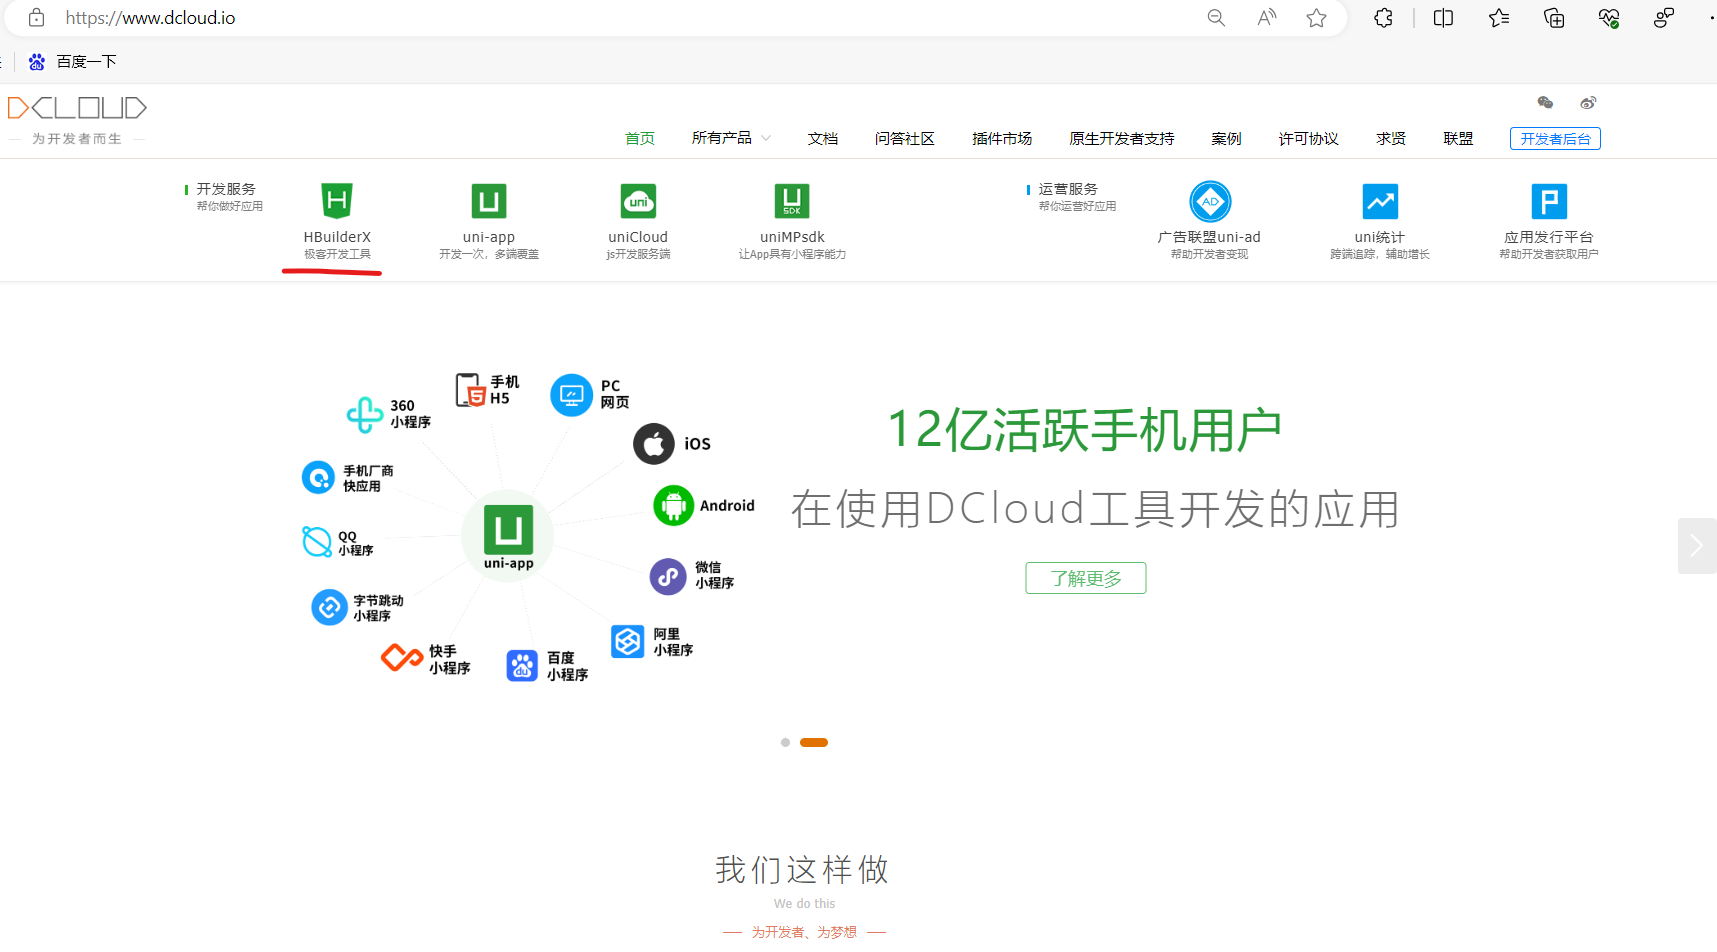Click the browser zoom magnifier icon
Image resolution: width=1717 pixels, height=952 pixels.
1216,18
